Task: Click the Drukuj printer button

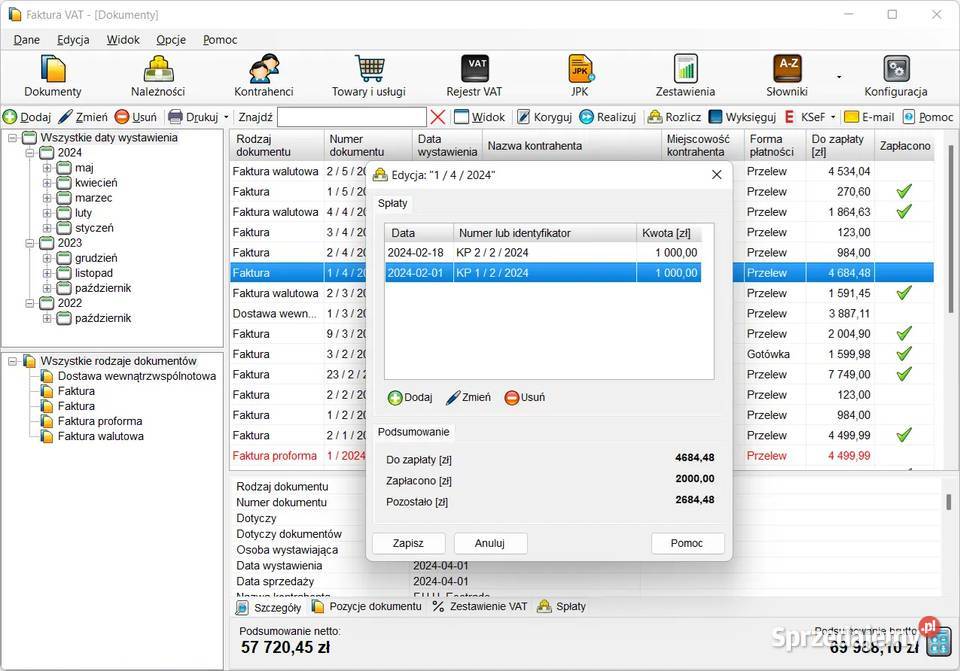Action: pos(193,116)
